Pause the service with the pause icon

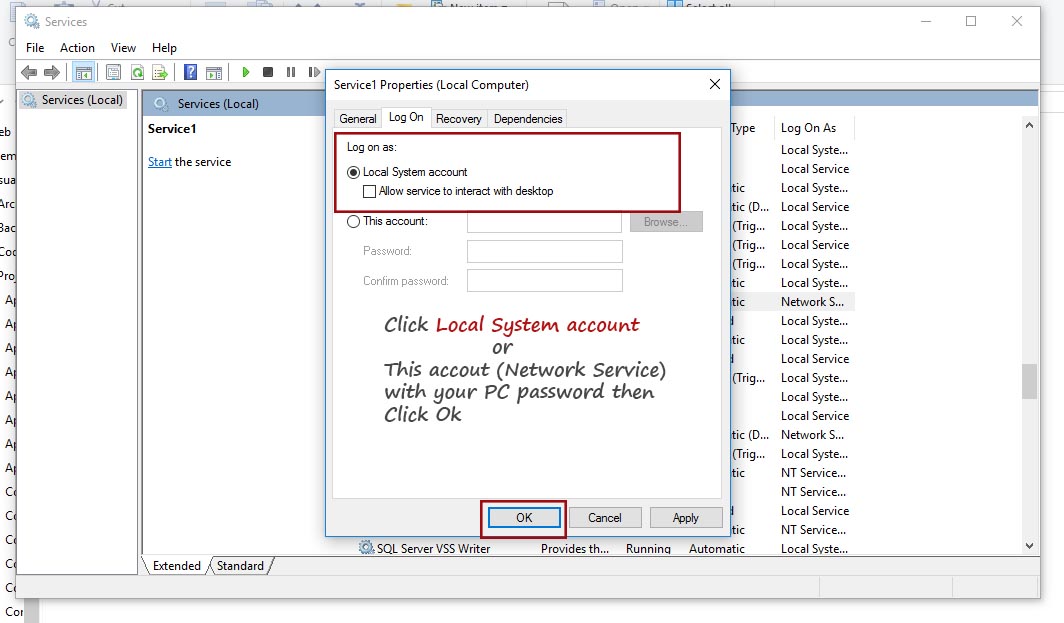tap(291, 72)
